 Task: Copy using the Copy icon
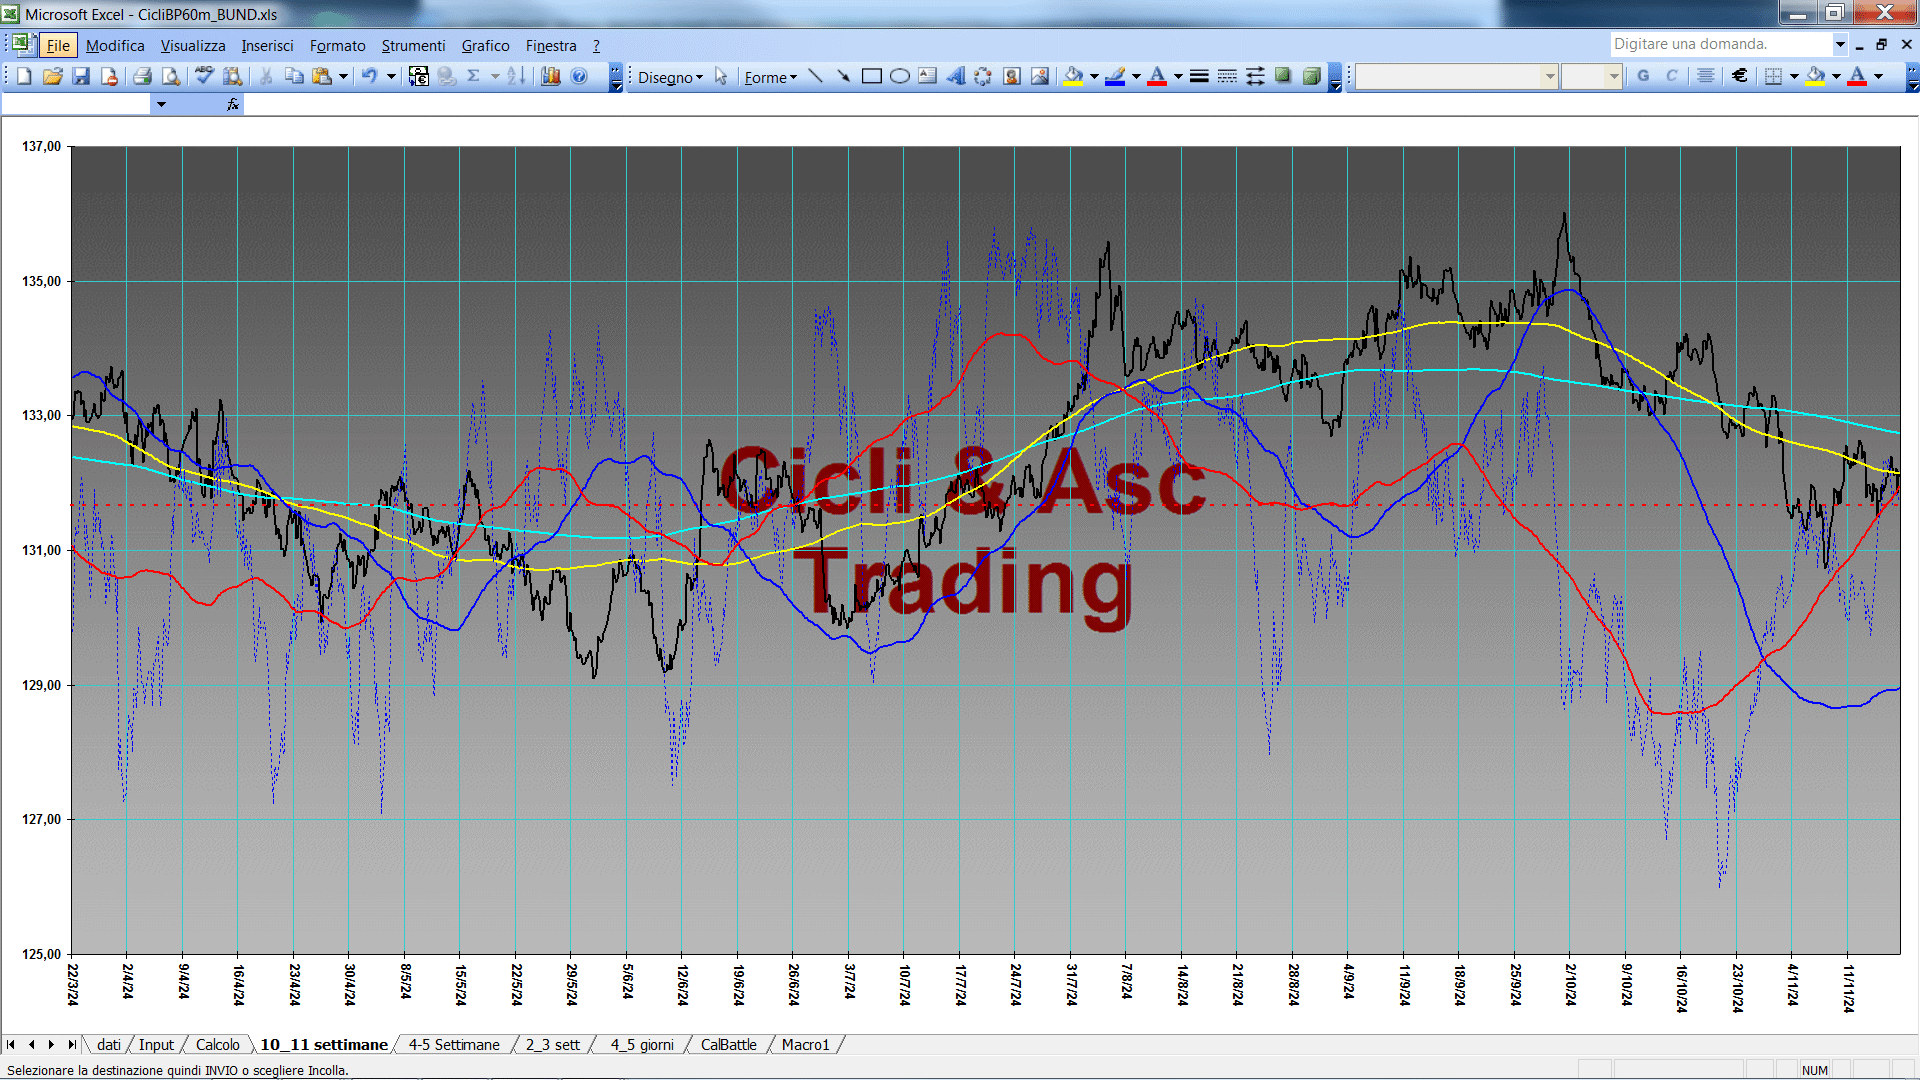coord(294,76)
